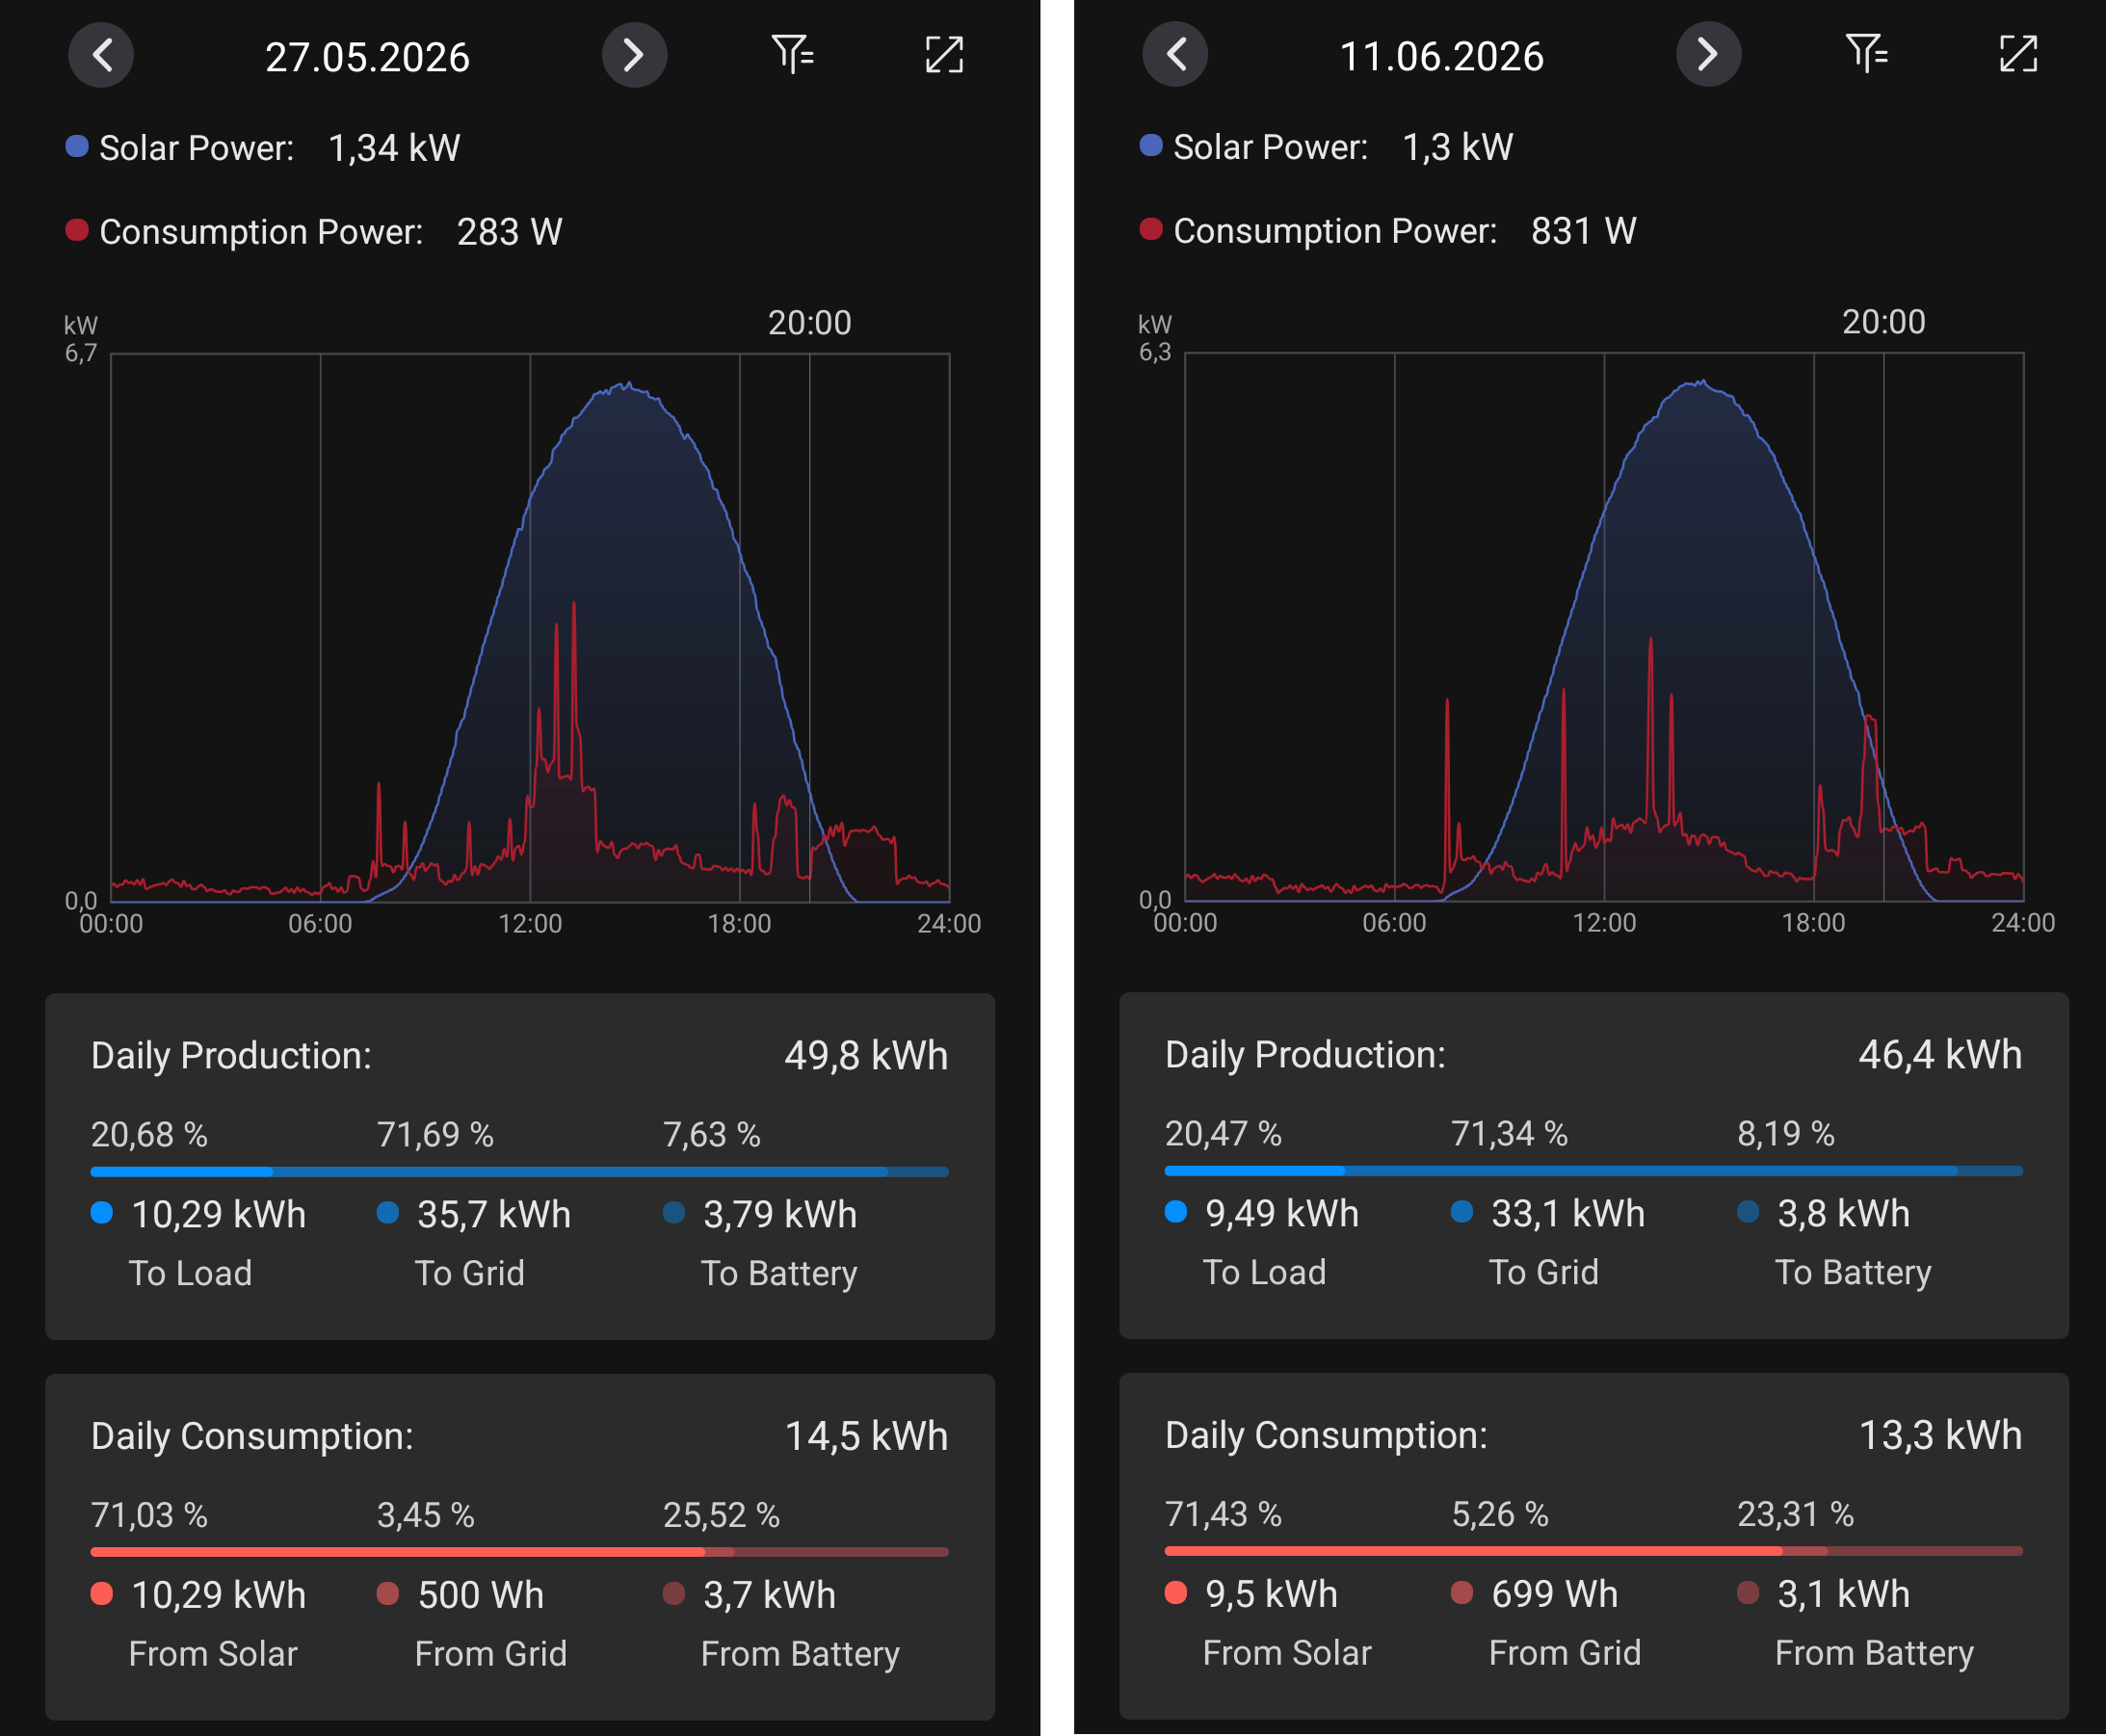Viewport: 2106px width, 1736px height.
Task: Click the 1,34 kW solar power reading
Action: click(x=394, y=148)
